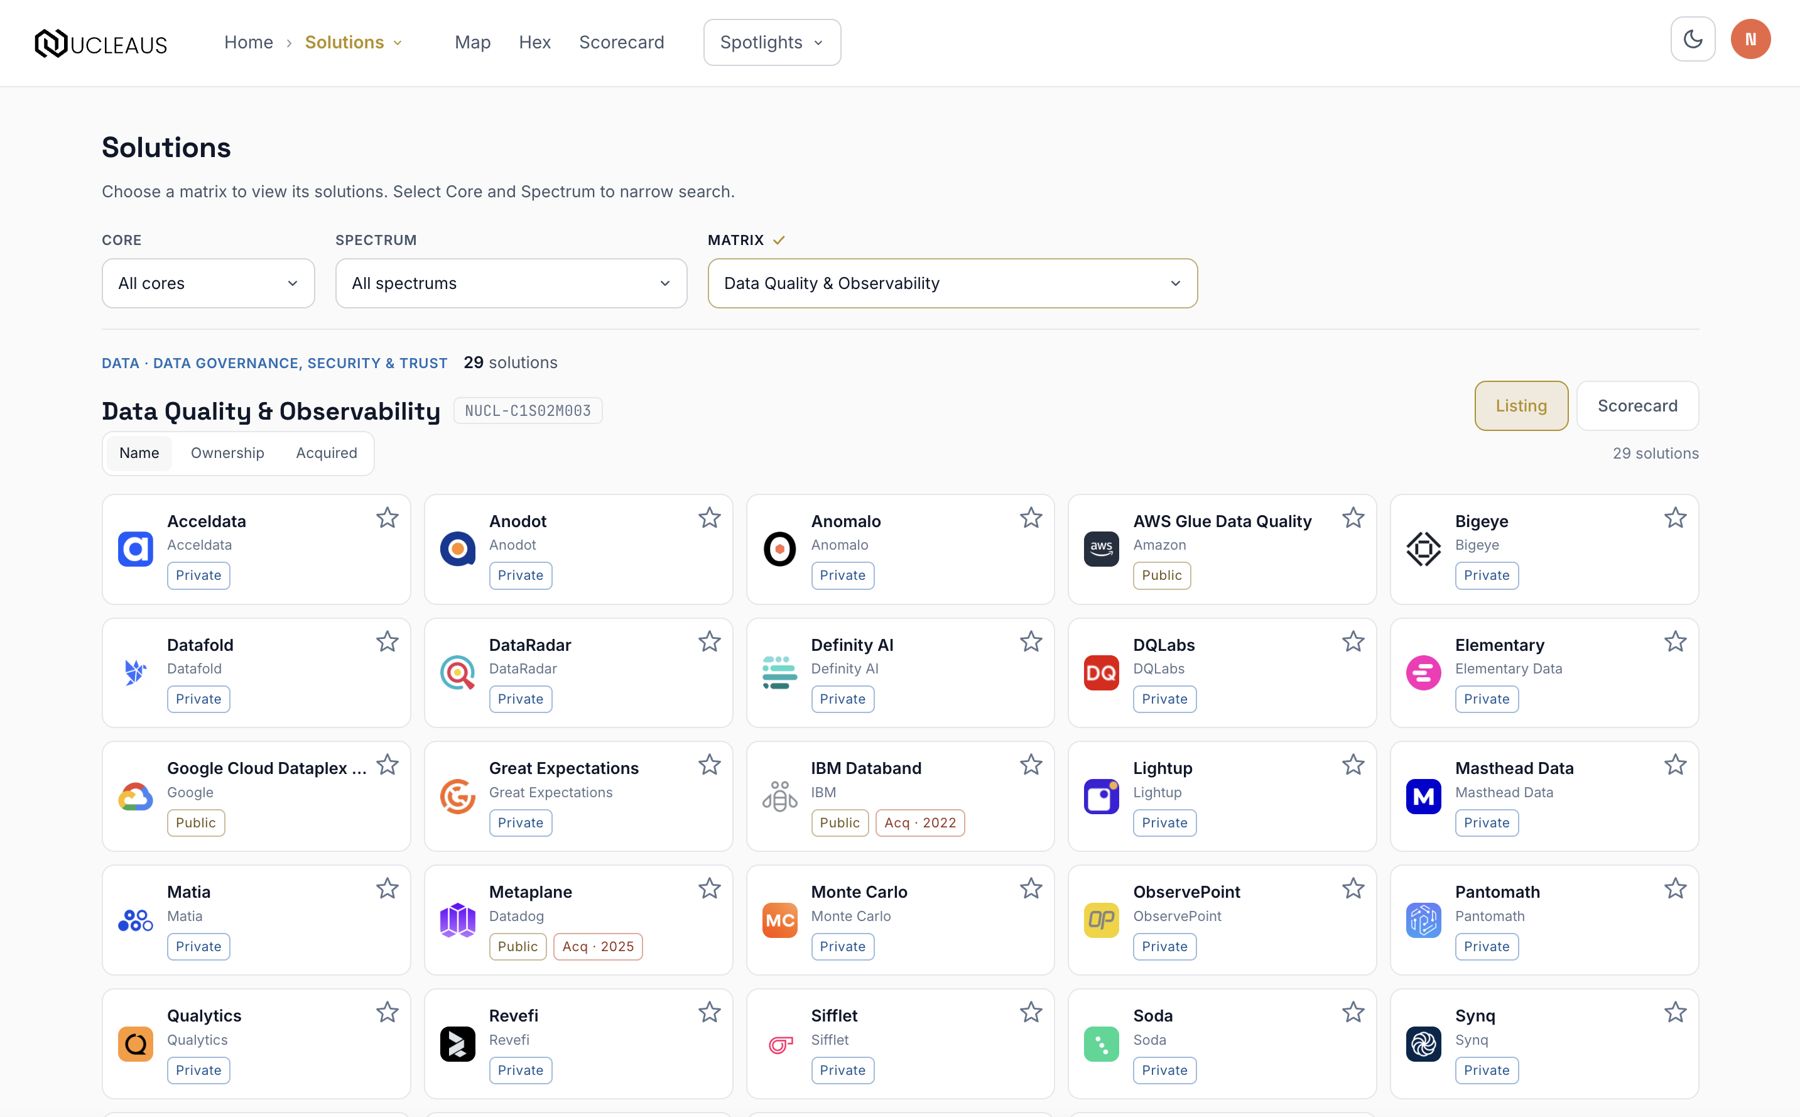The width and height of the screenshot is (1800, 1117).
Task: Click the Elementary logo icon
Action: pos(1424,673)
